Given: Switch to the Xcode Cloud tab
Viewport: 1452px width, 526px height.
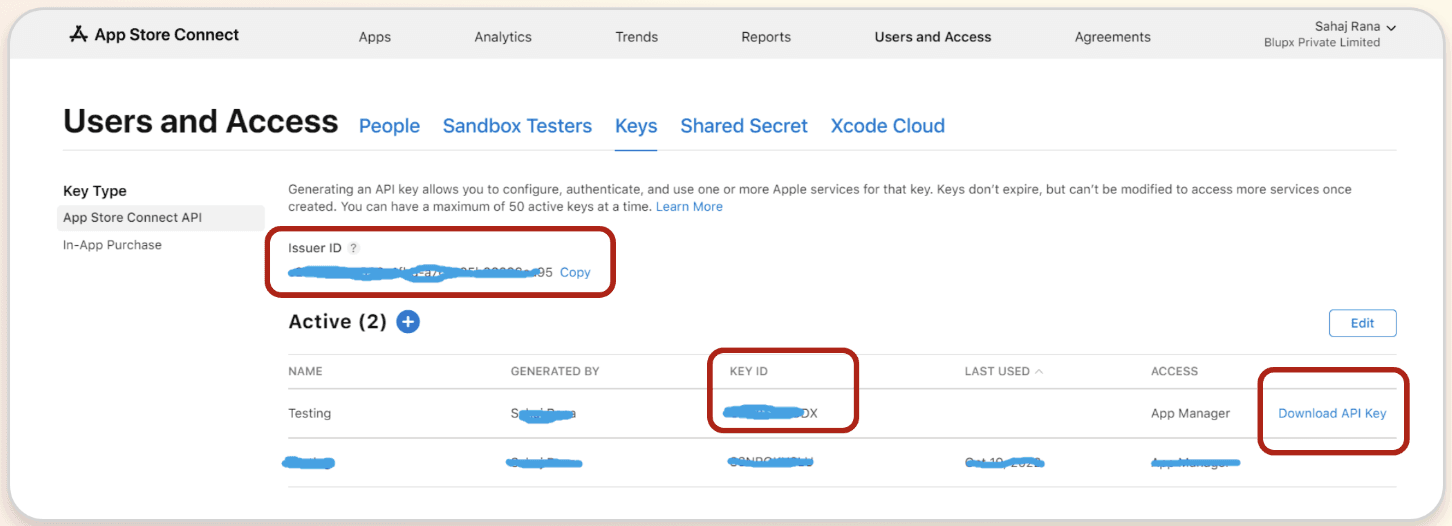Looking at the screenshot, I should pyautogui.click(x=888, y=126).
